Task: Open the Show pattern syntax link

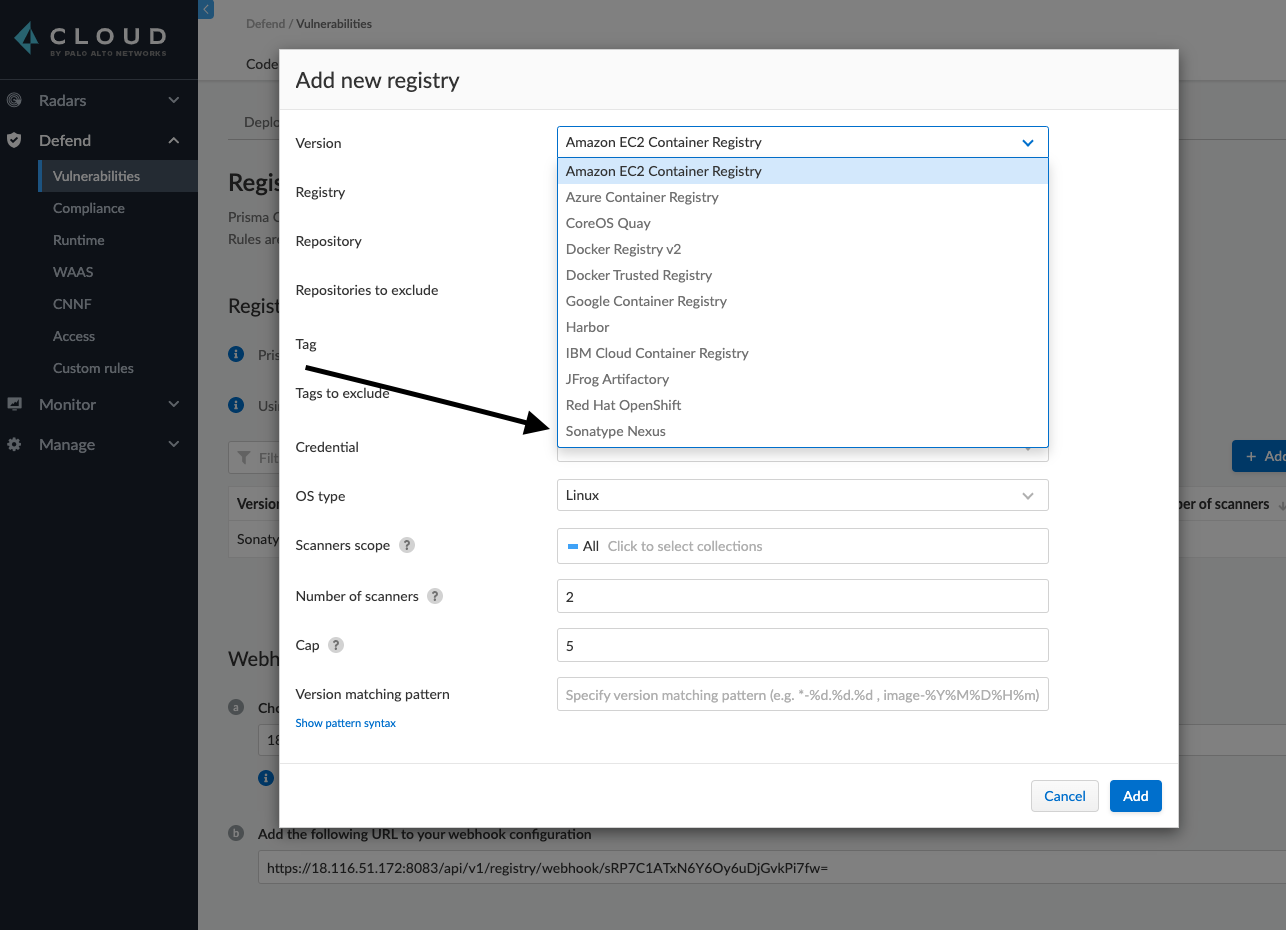Action: (345, 723)
